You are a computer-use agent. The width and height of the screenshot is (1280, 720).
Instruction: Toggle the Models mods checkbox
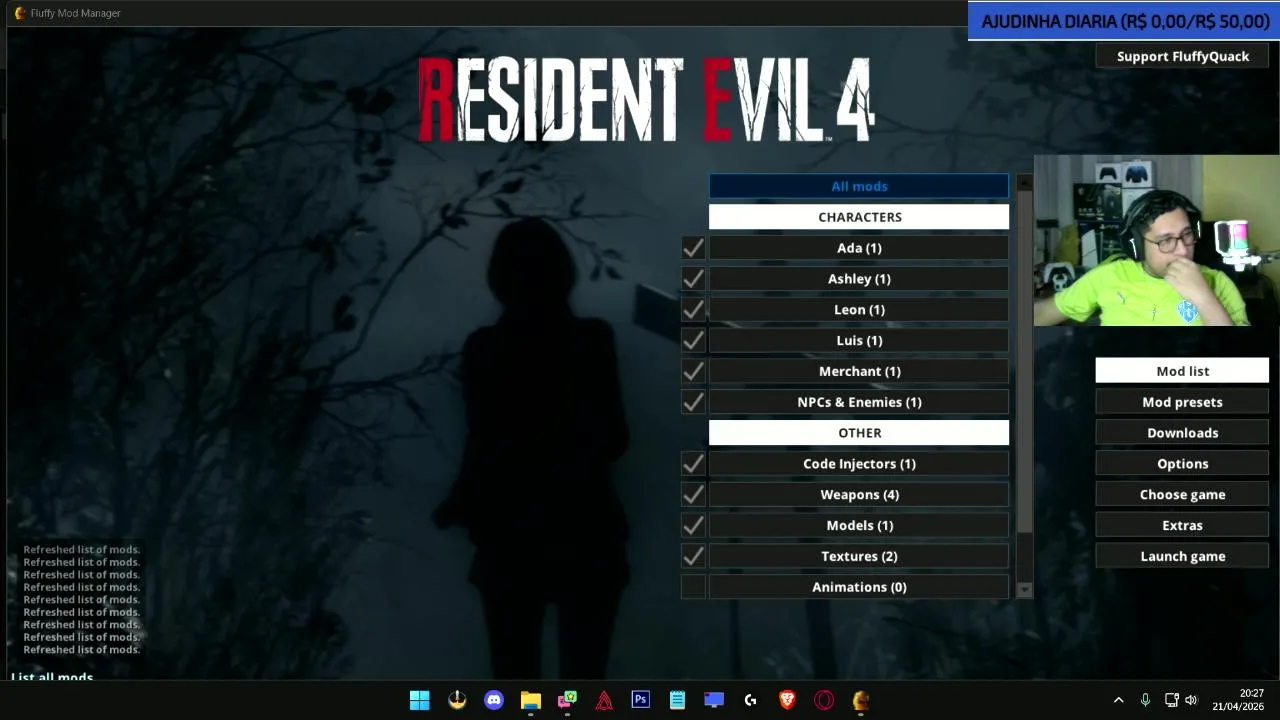[693, 526]
